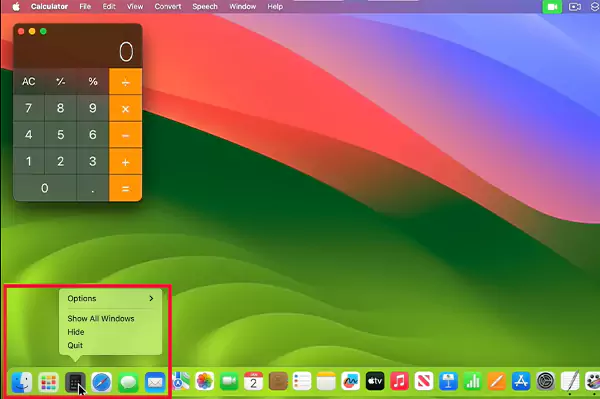Screen dimensions: 600x399
Task: Click the 7 key on the calculator
Action: coord(29,108)
